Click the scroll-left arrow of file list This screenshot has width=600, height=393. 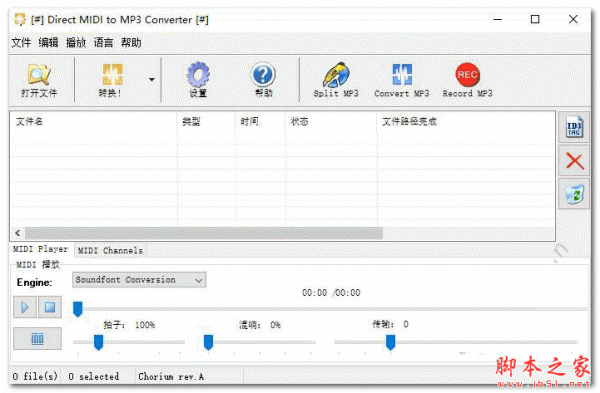tap(18, 233)
